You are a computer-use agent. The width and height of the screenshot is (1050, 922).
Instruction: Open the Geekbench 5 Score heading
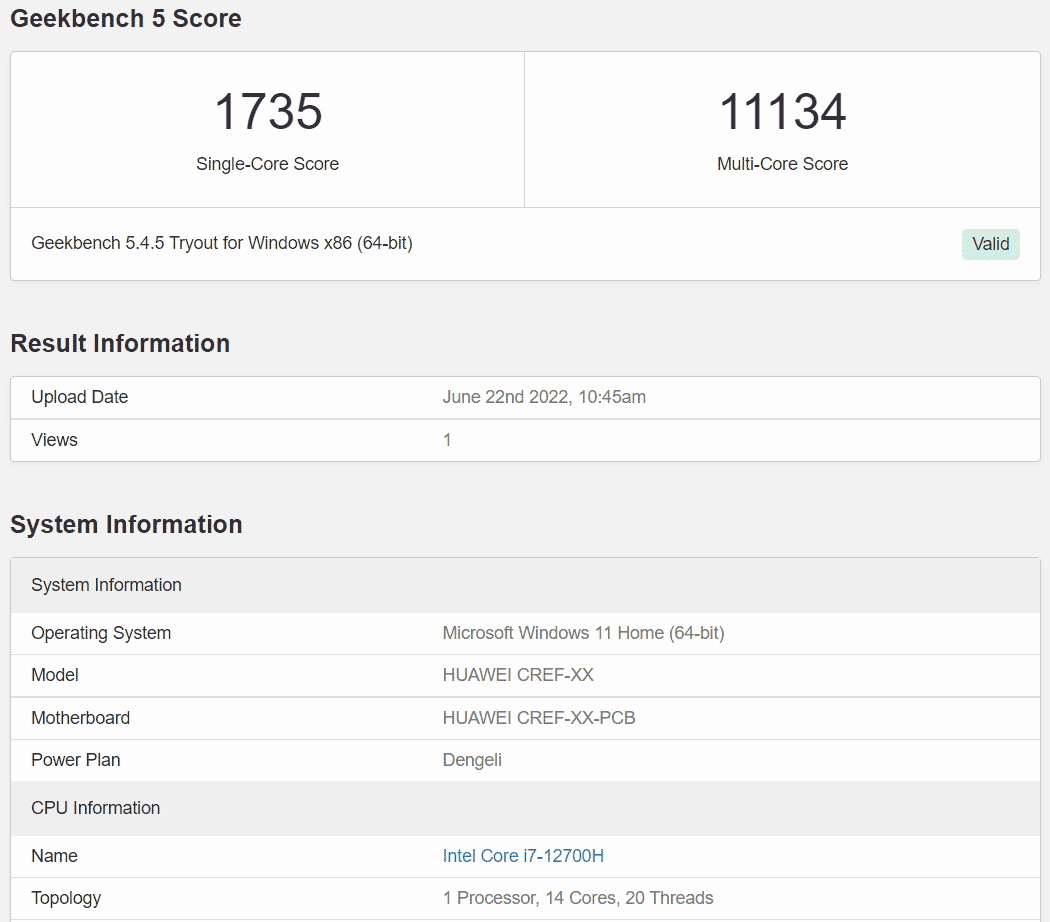(x=125, y=18)
